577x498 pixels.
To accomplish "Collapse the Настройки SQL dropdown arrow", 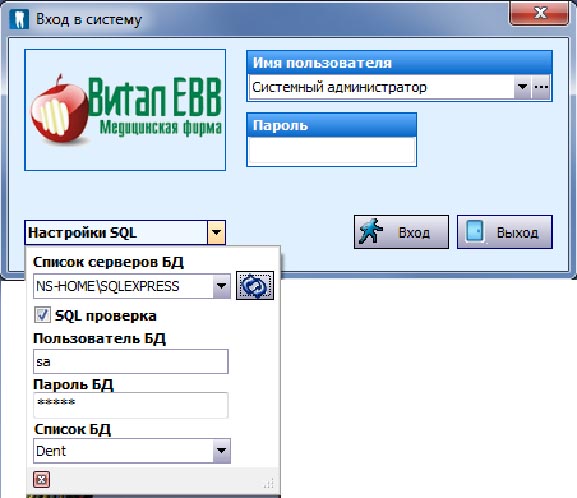I will tap(216, 233).
